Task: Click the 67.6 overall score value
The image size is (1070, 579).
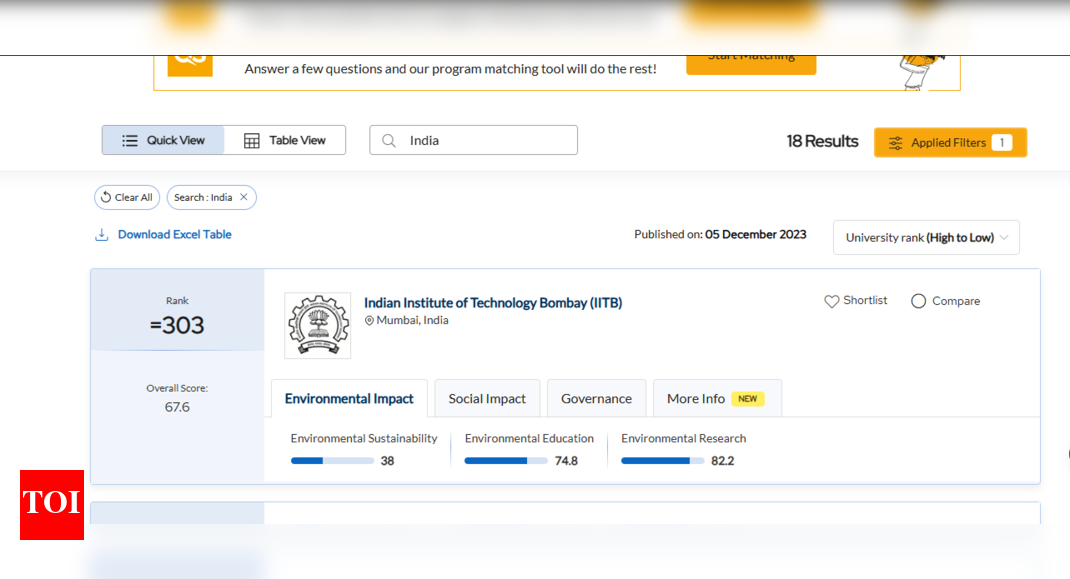Action: 177,407
